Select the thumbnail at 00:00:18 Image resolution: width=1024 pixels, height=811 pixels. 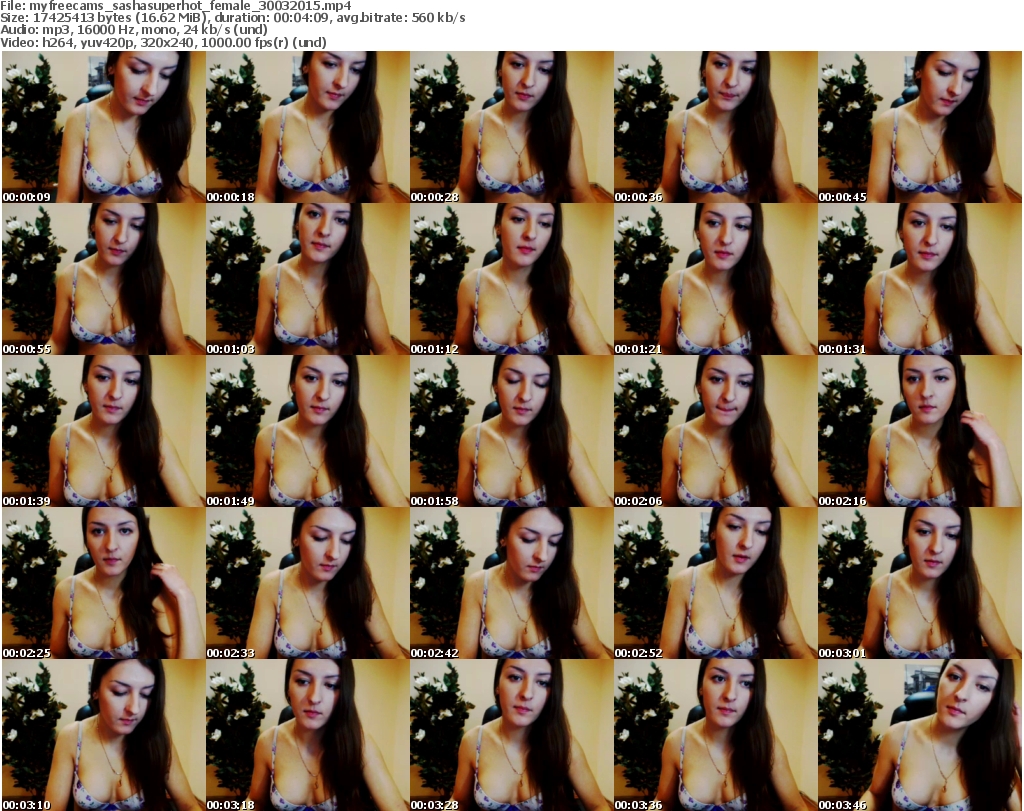(308, 127)
